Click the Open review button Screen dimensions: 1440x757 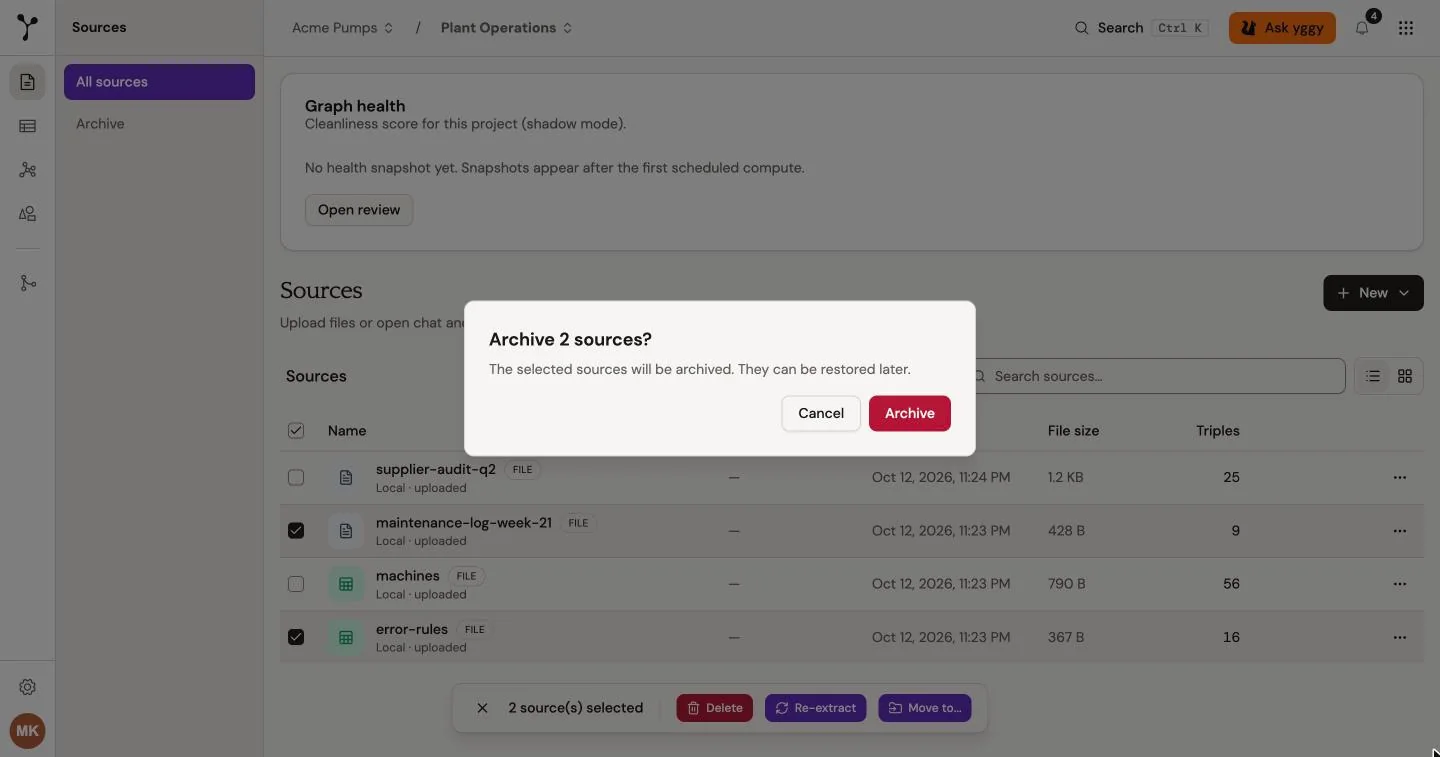click(x=359, y=210)
